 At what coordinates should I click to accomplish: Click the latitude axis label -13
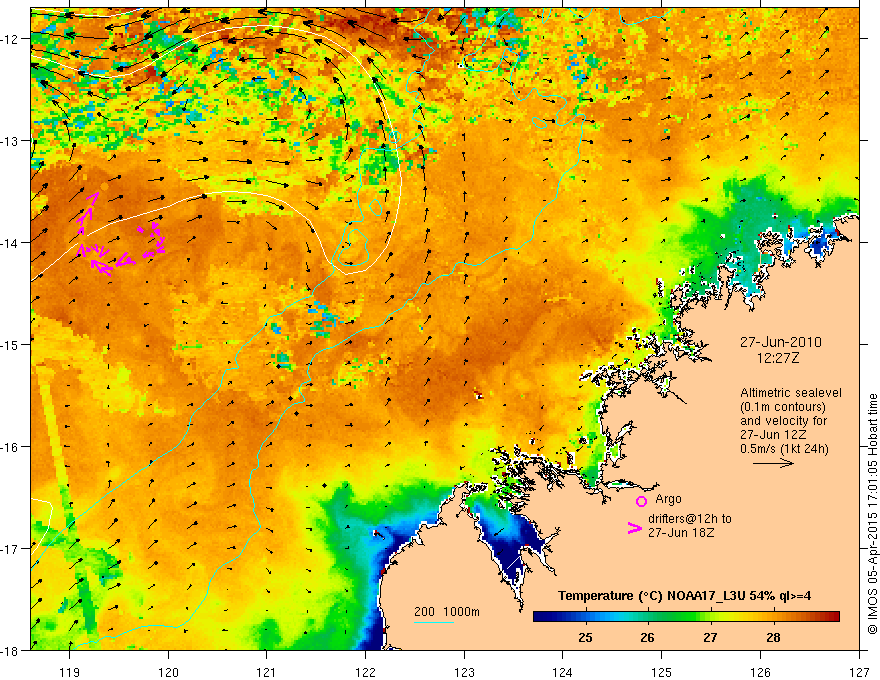(x=8, y=141)
